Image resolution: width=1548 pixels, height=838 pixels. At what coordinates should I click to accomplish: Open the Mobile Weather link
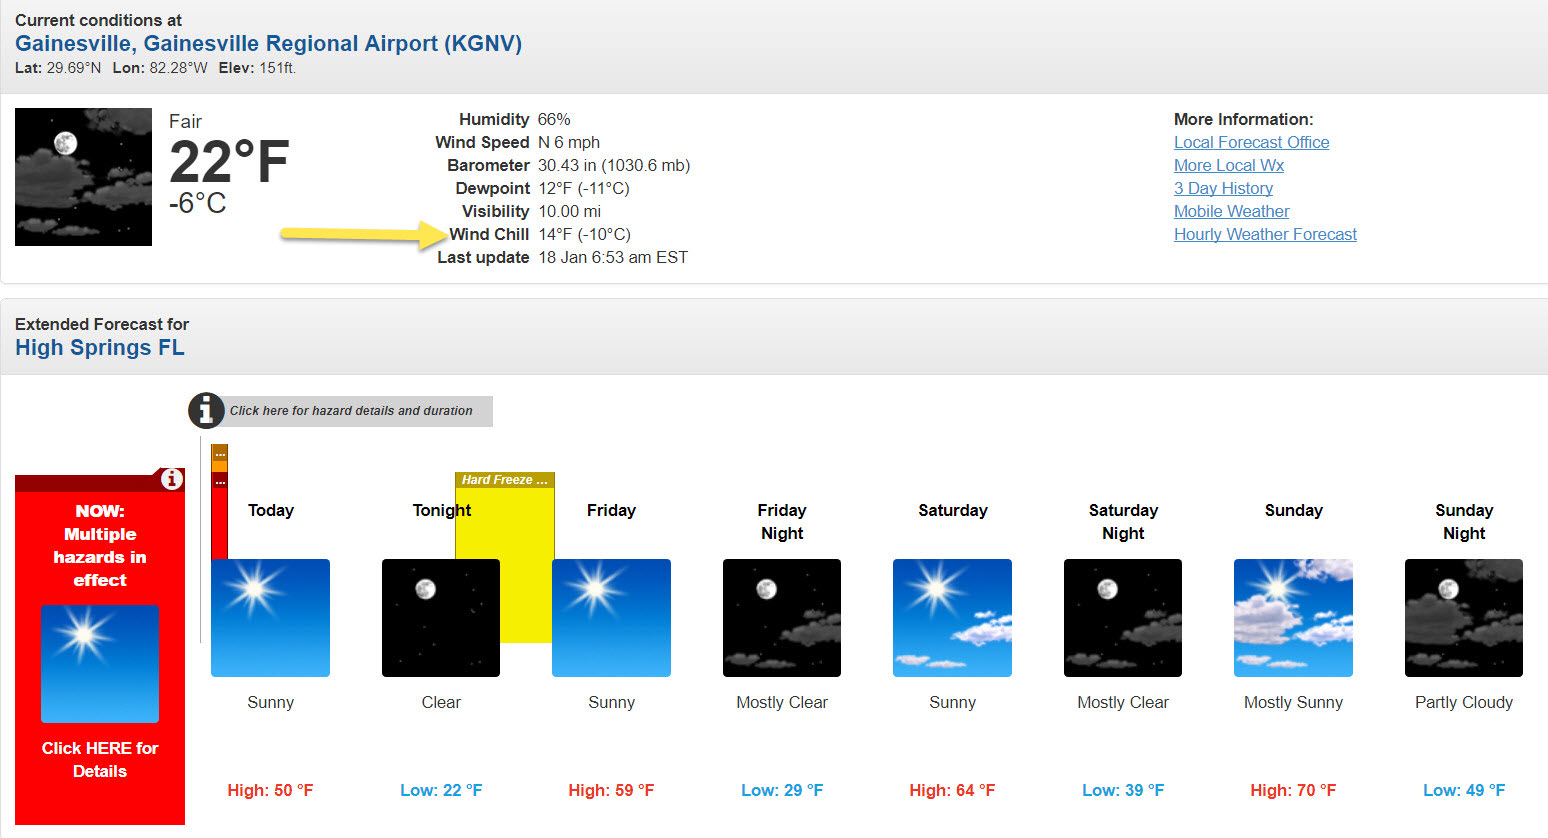1231,211
